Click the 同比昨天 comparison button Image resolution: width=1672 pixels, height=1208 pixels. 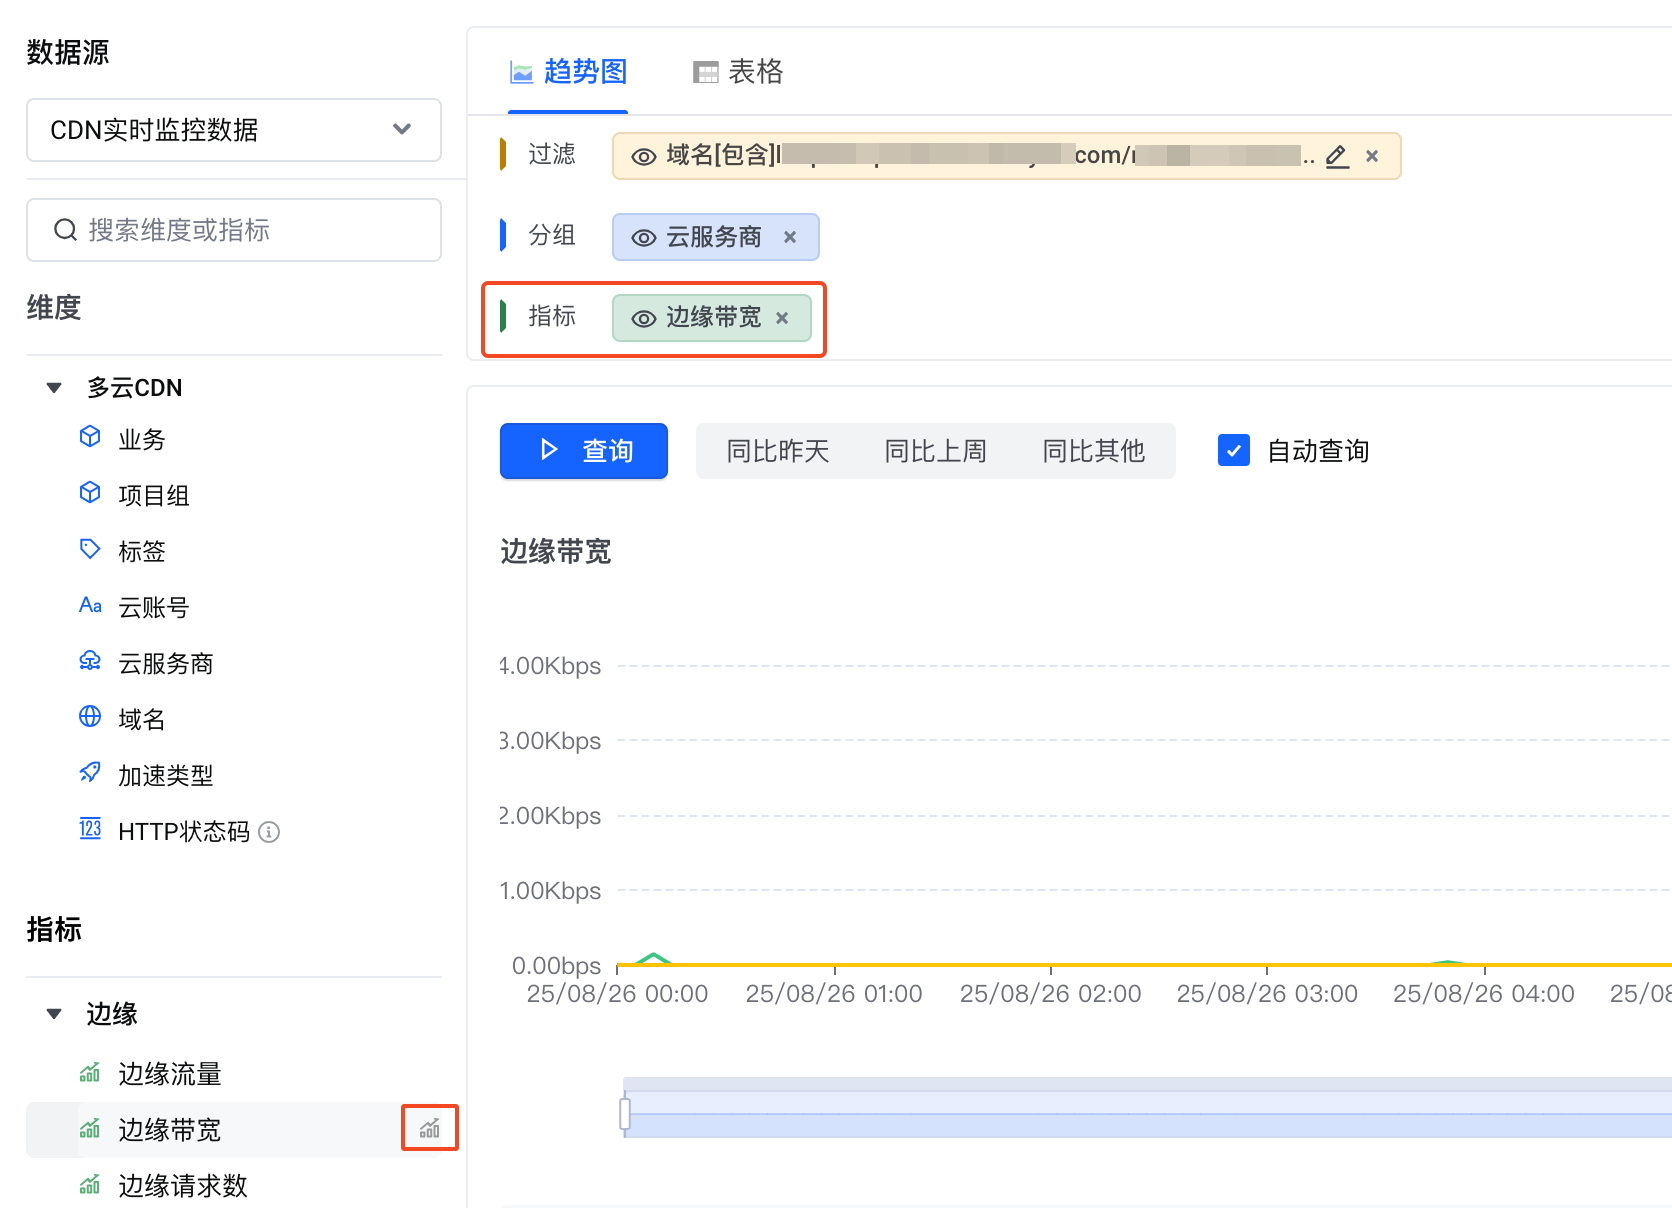[x=777, y=451]
